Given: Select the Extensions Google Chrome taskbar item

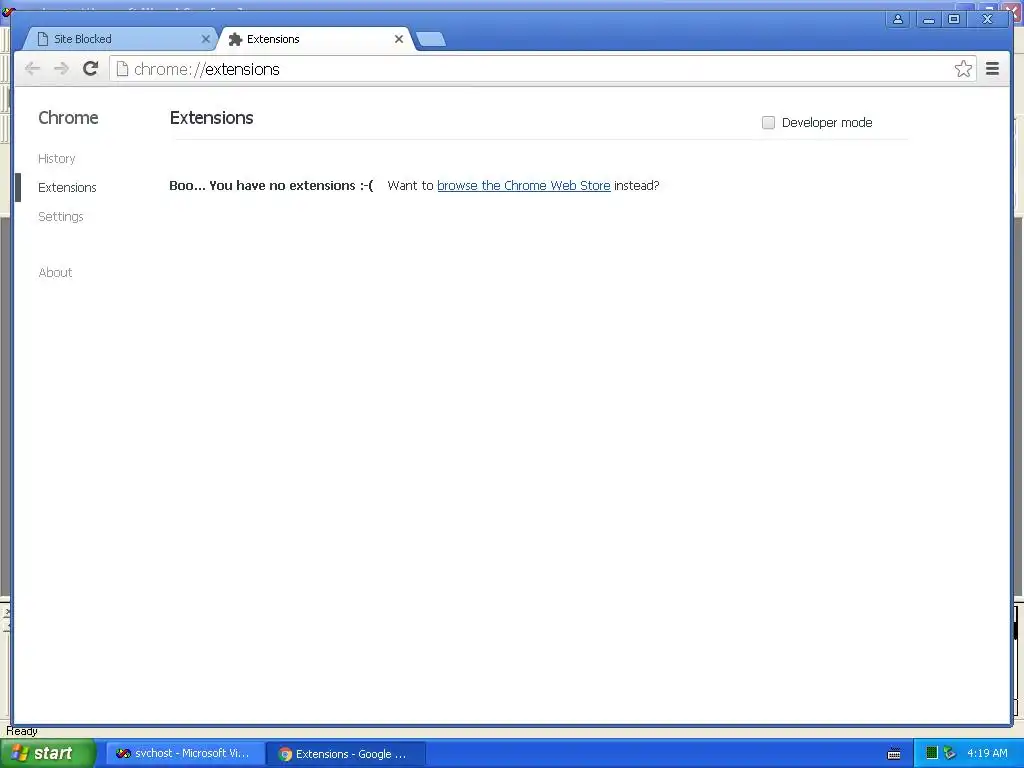Looking at the screenshot, I should (346, 754).
